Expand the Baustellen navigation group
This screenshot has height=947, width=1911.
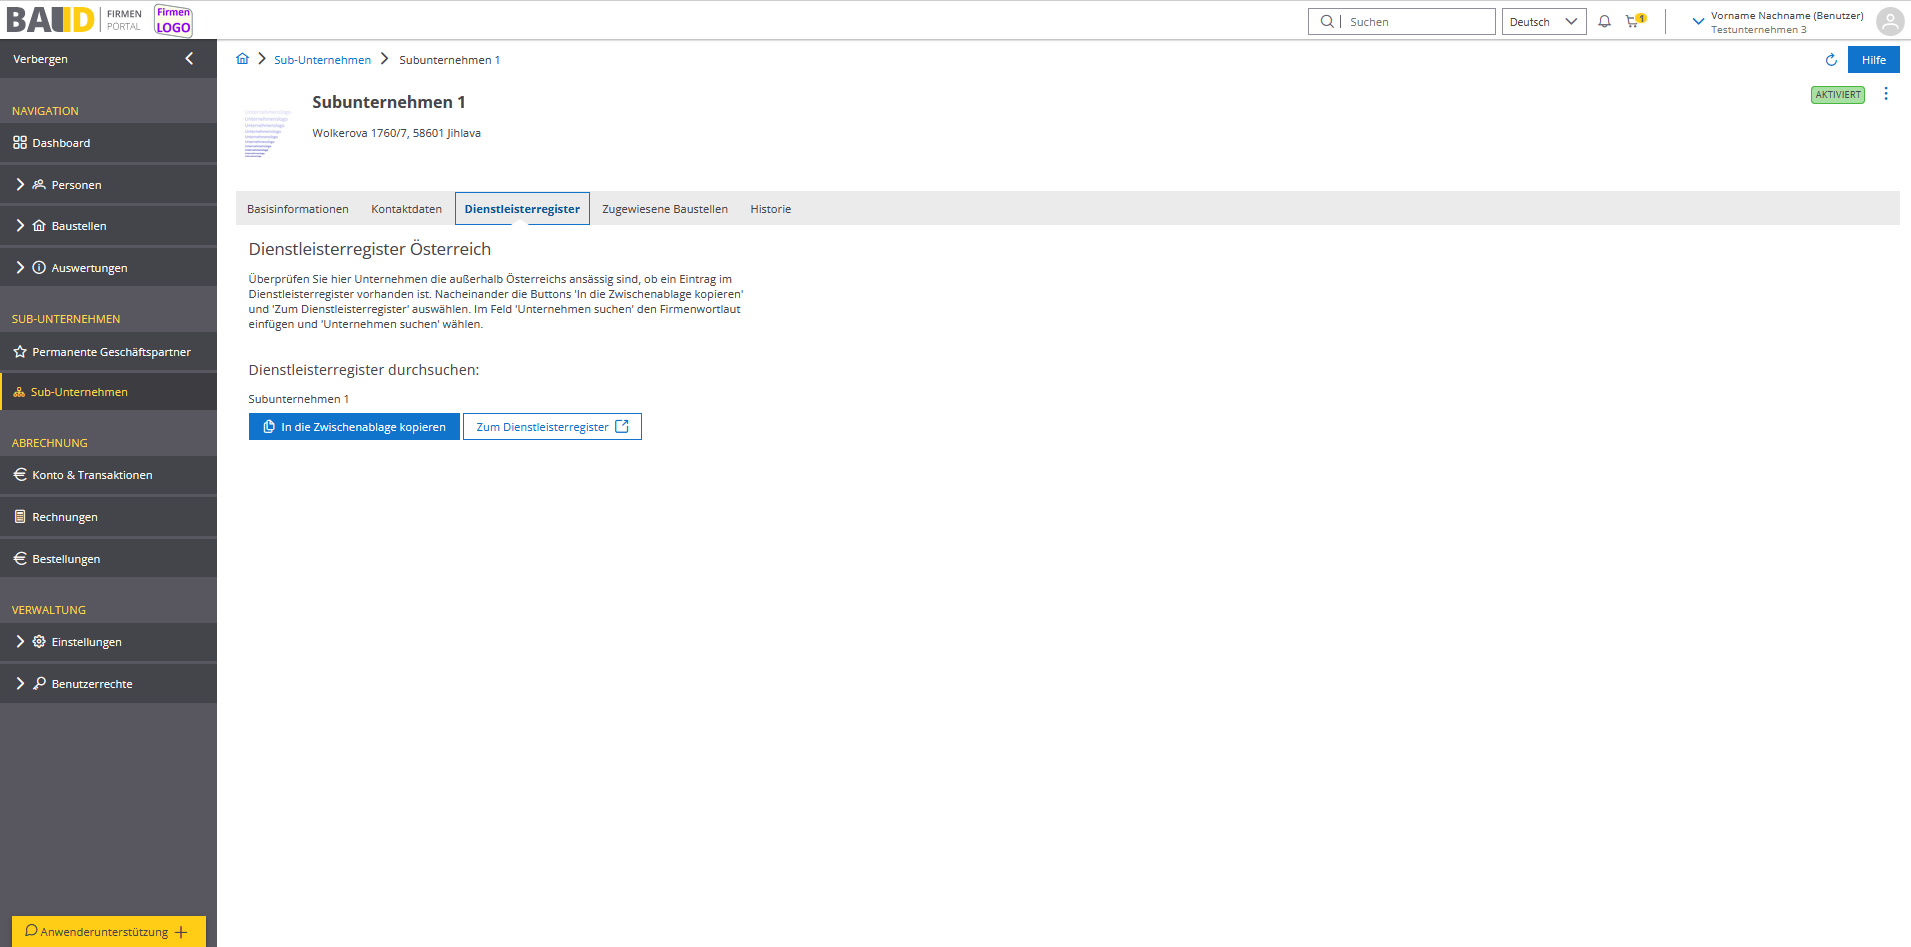(x=20, y=226)
